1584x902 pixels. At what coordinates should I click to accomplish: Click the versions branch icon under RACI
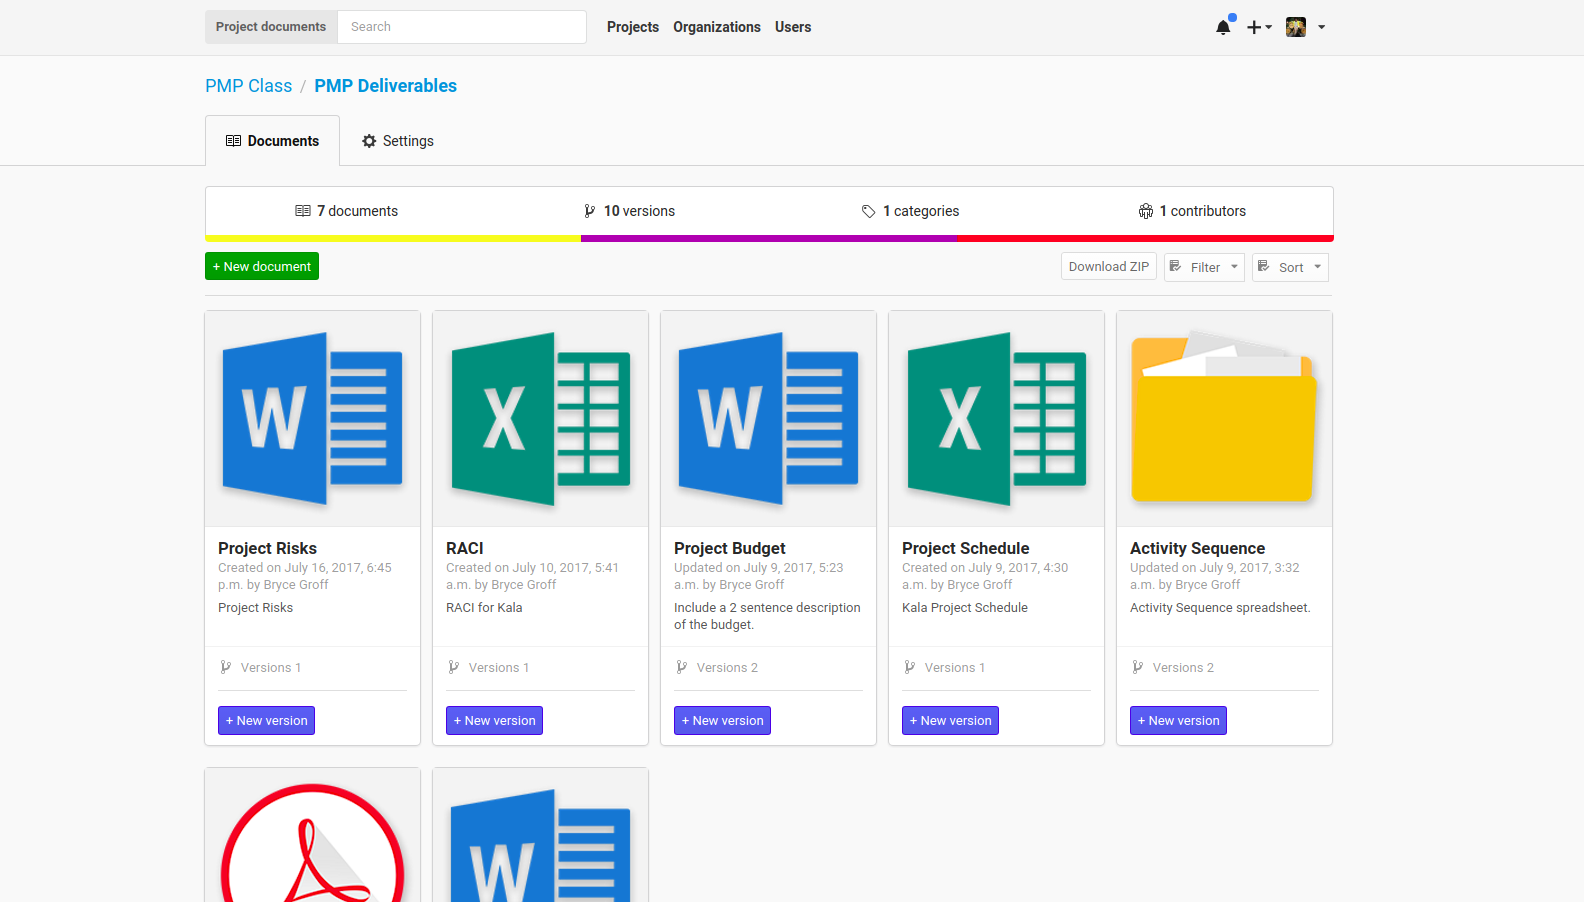(454, 667)
